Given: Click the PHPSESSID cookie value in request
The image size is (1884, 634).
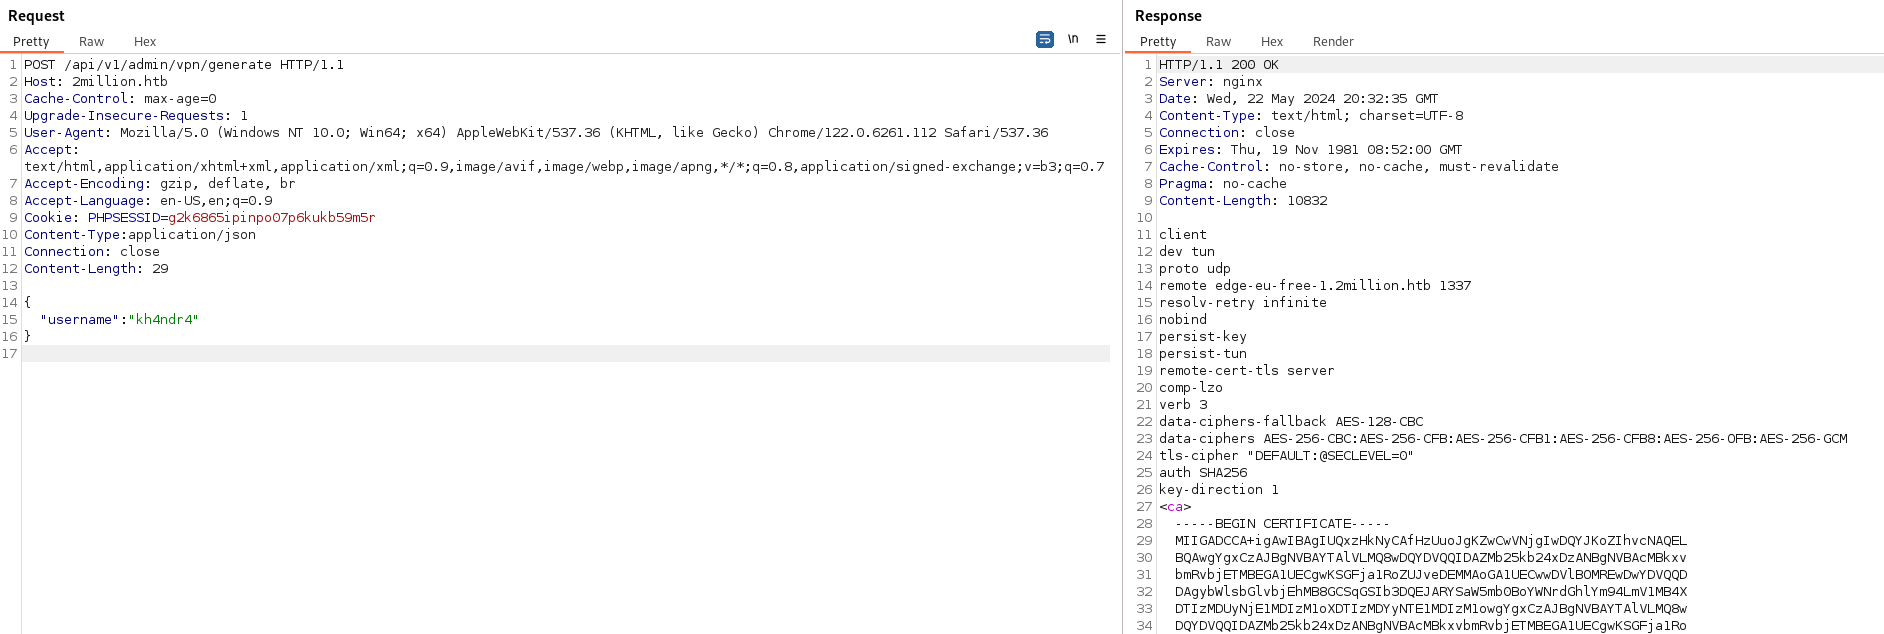Looking at the screenshot, I should click(x=271, y=218).
